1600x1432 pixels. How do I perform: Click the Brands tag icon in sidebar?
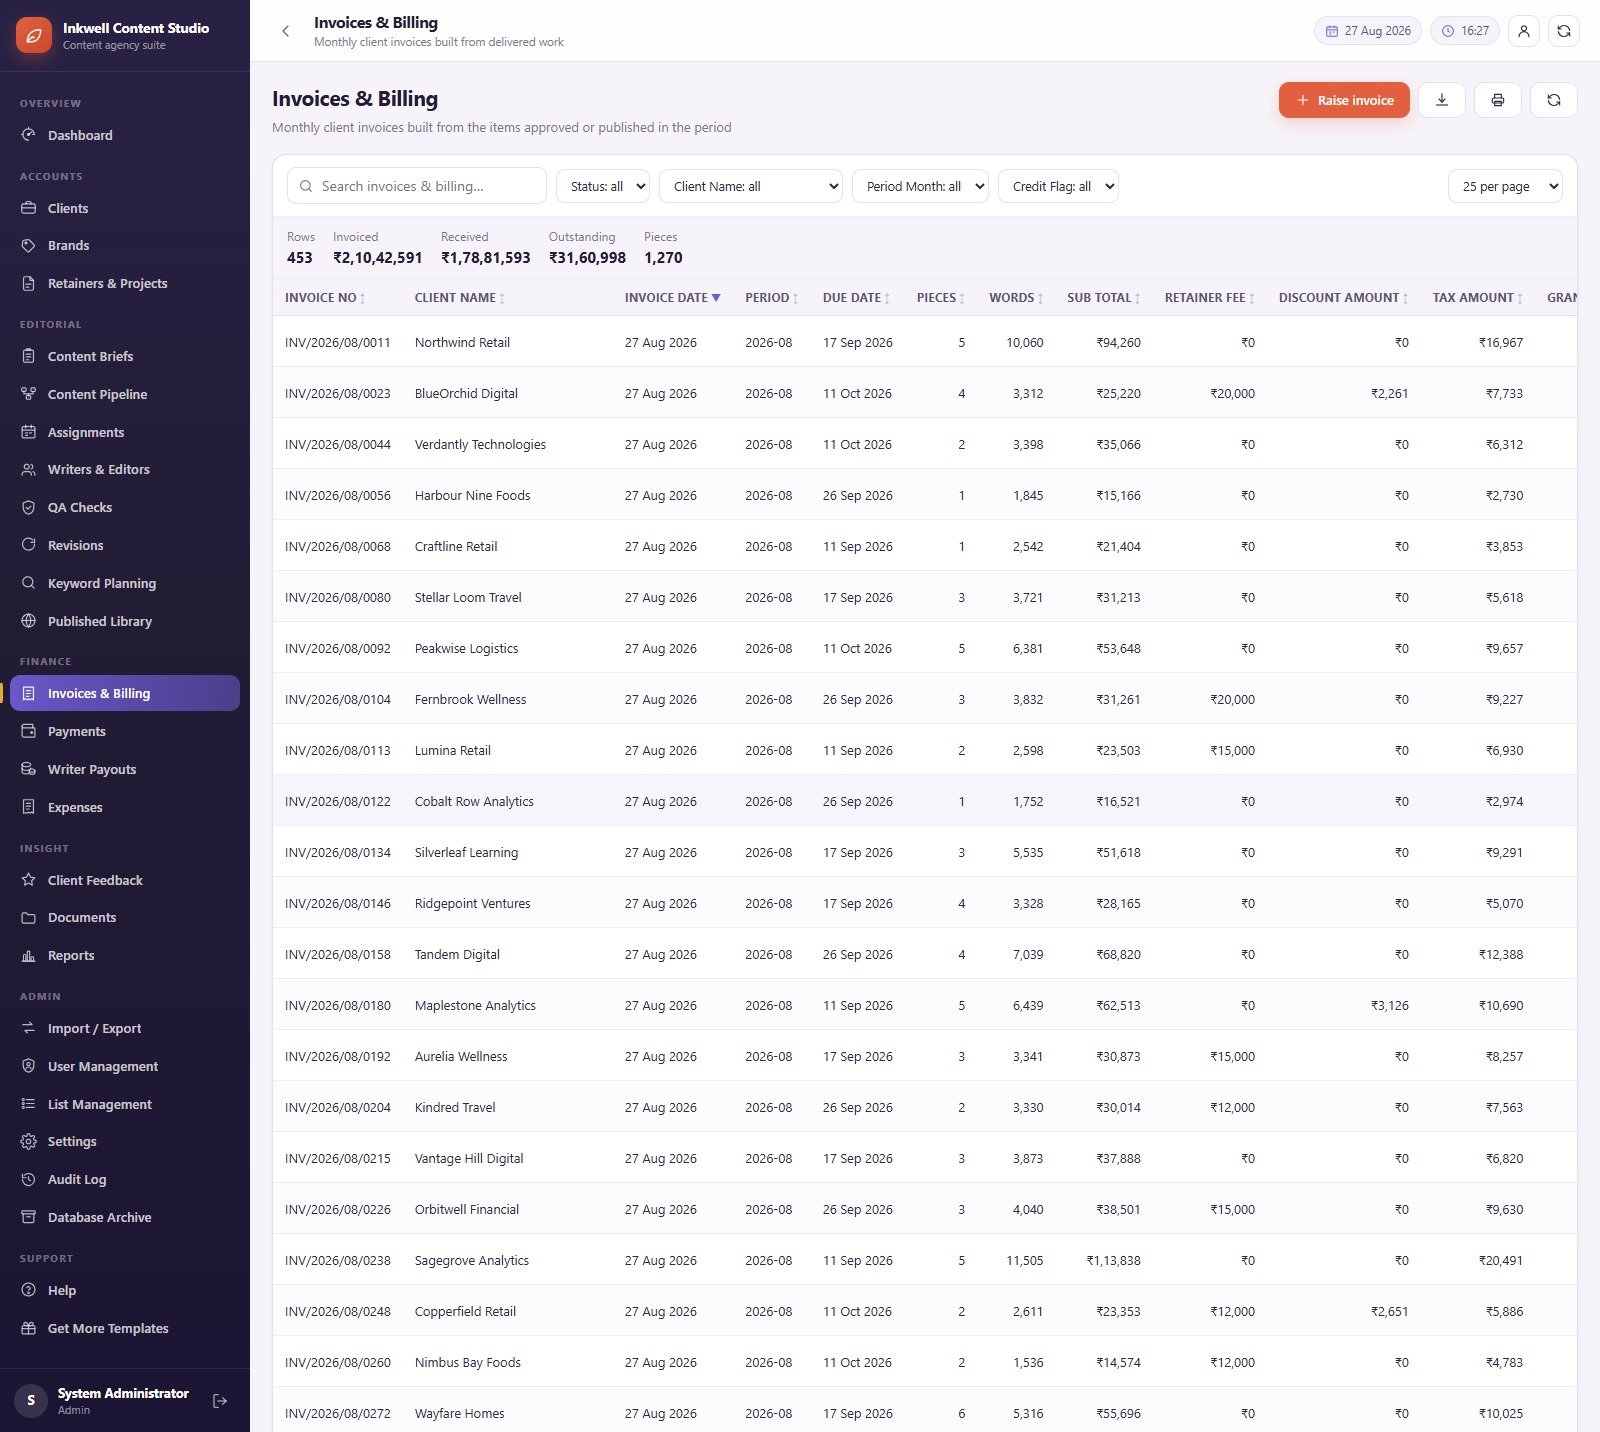point(29,245)
